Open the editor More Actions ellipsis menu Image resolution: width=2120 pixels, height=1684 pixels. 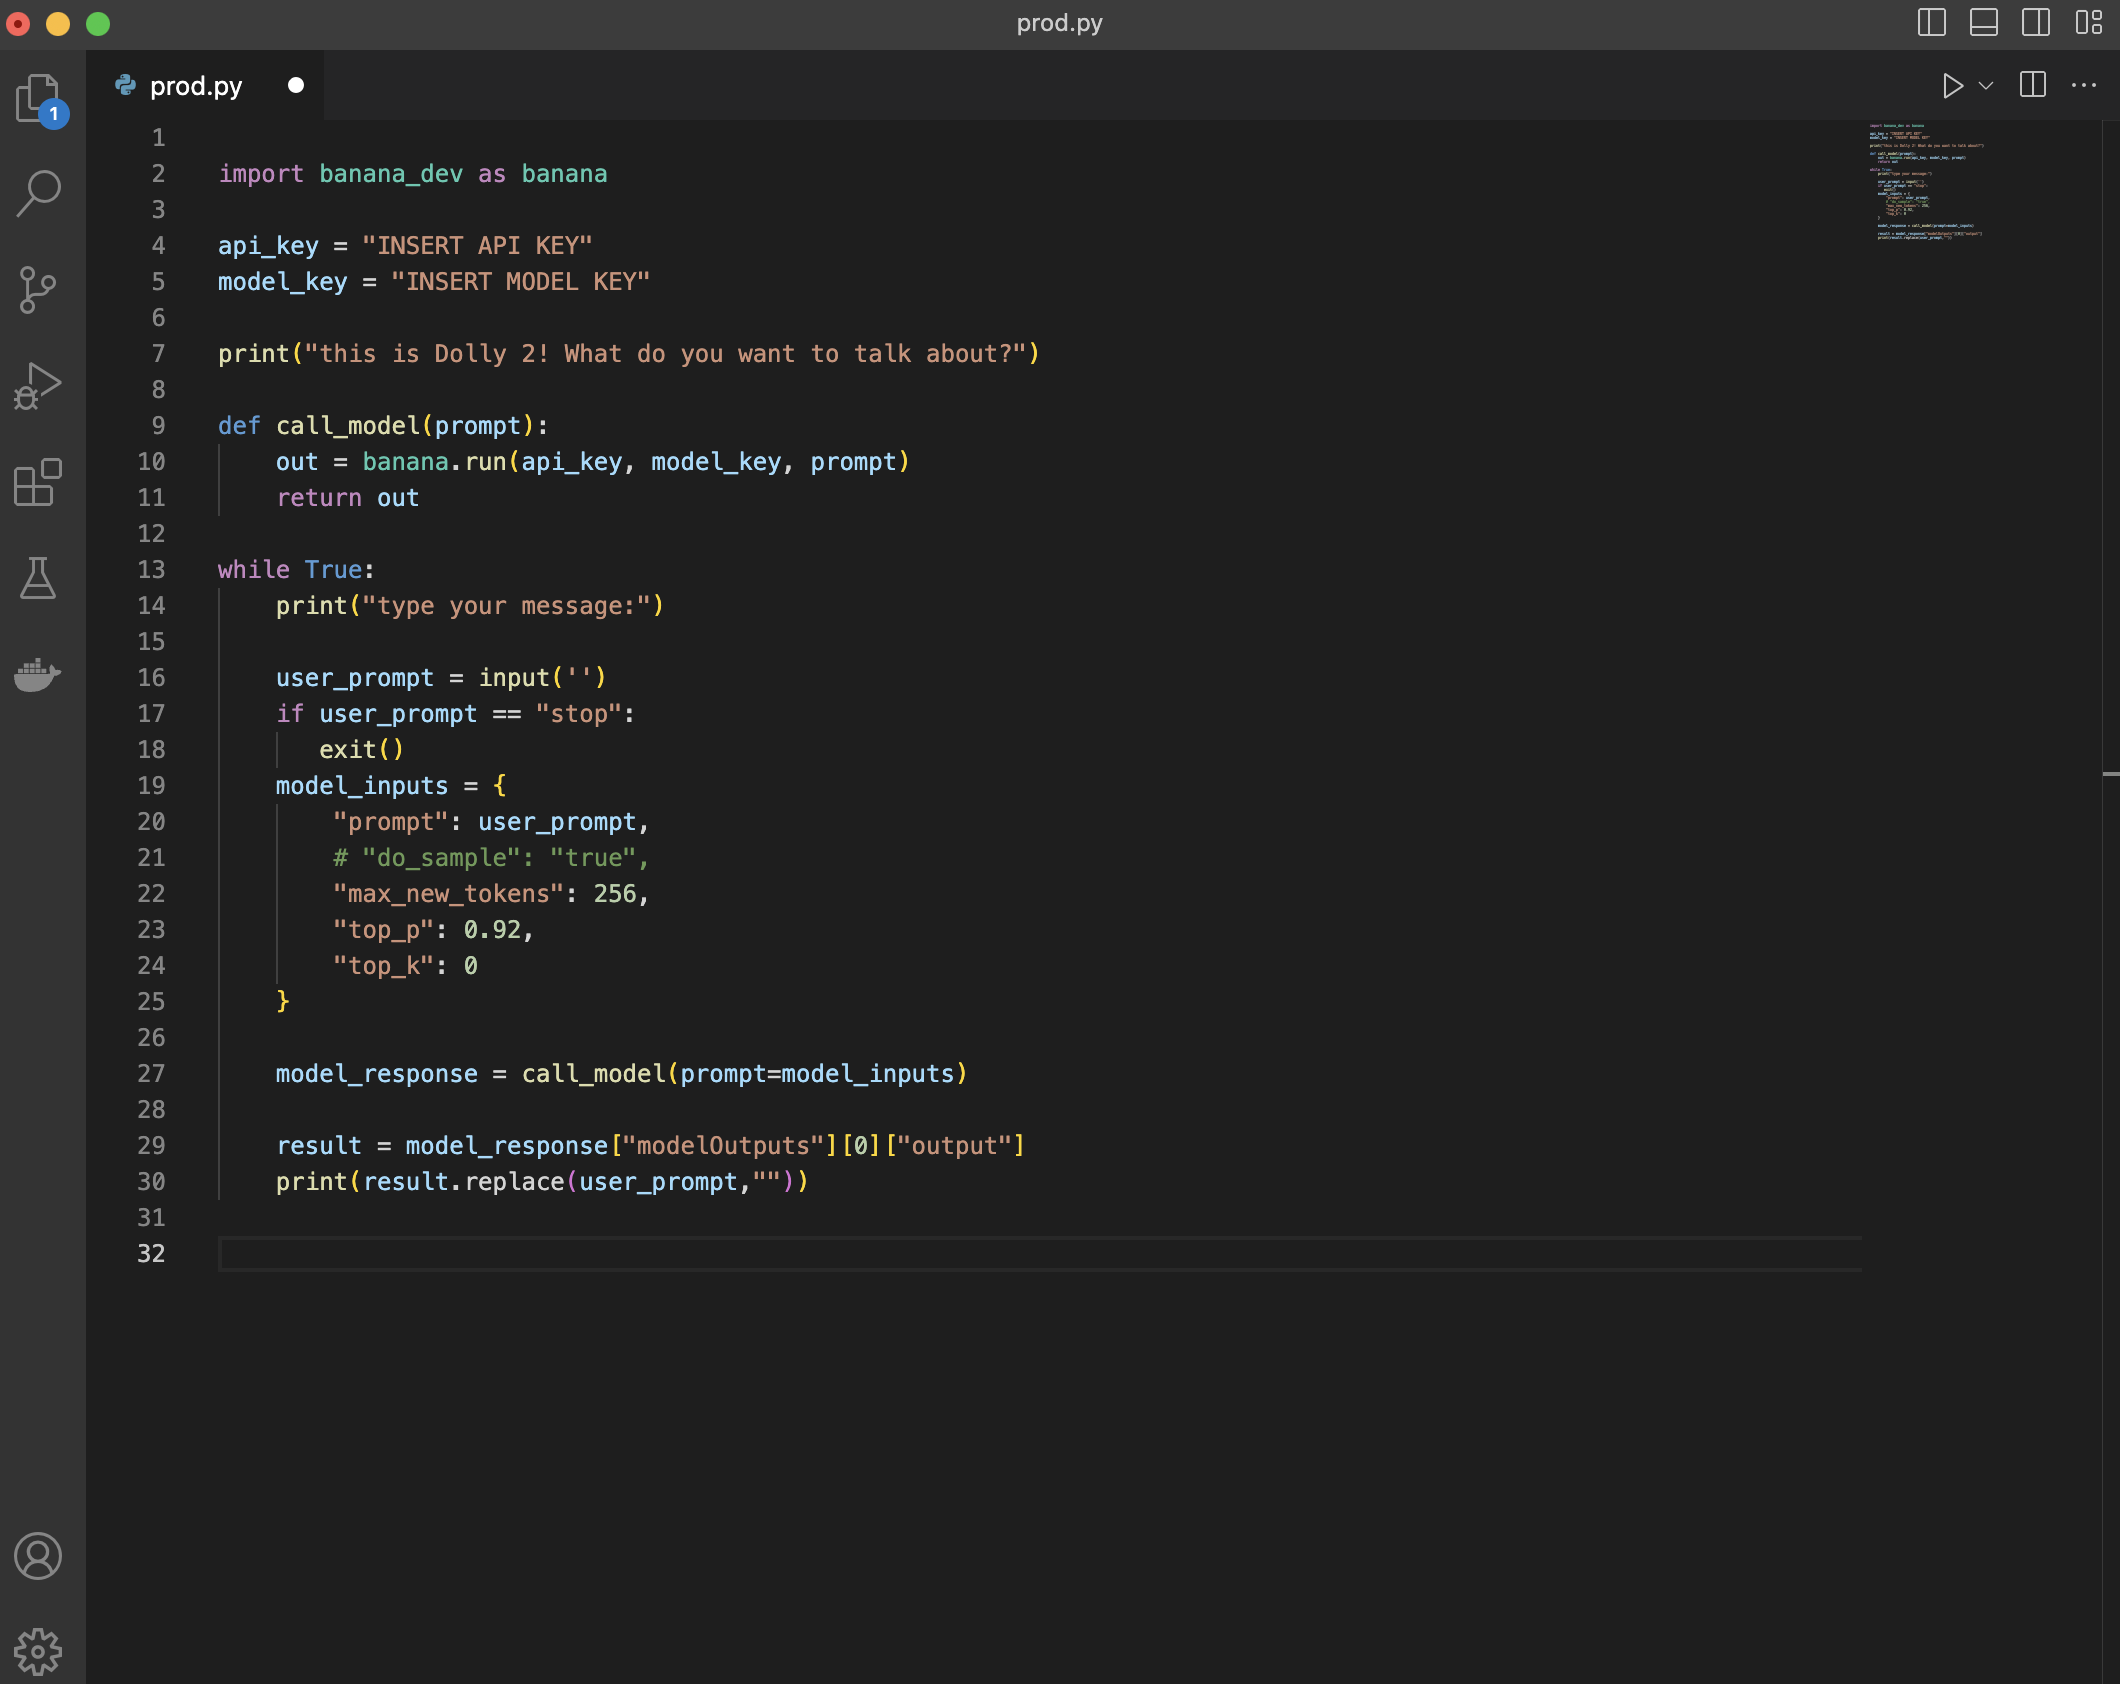[2084, 86]
